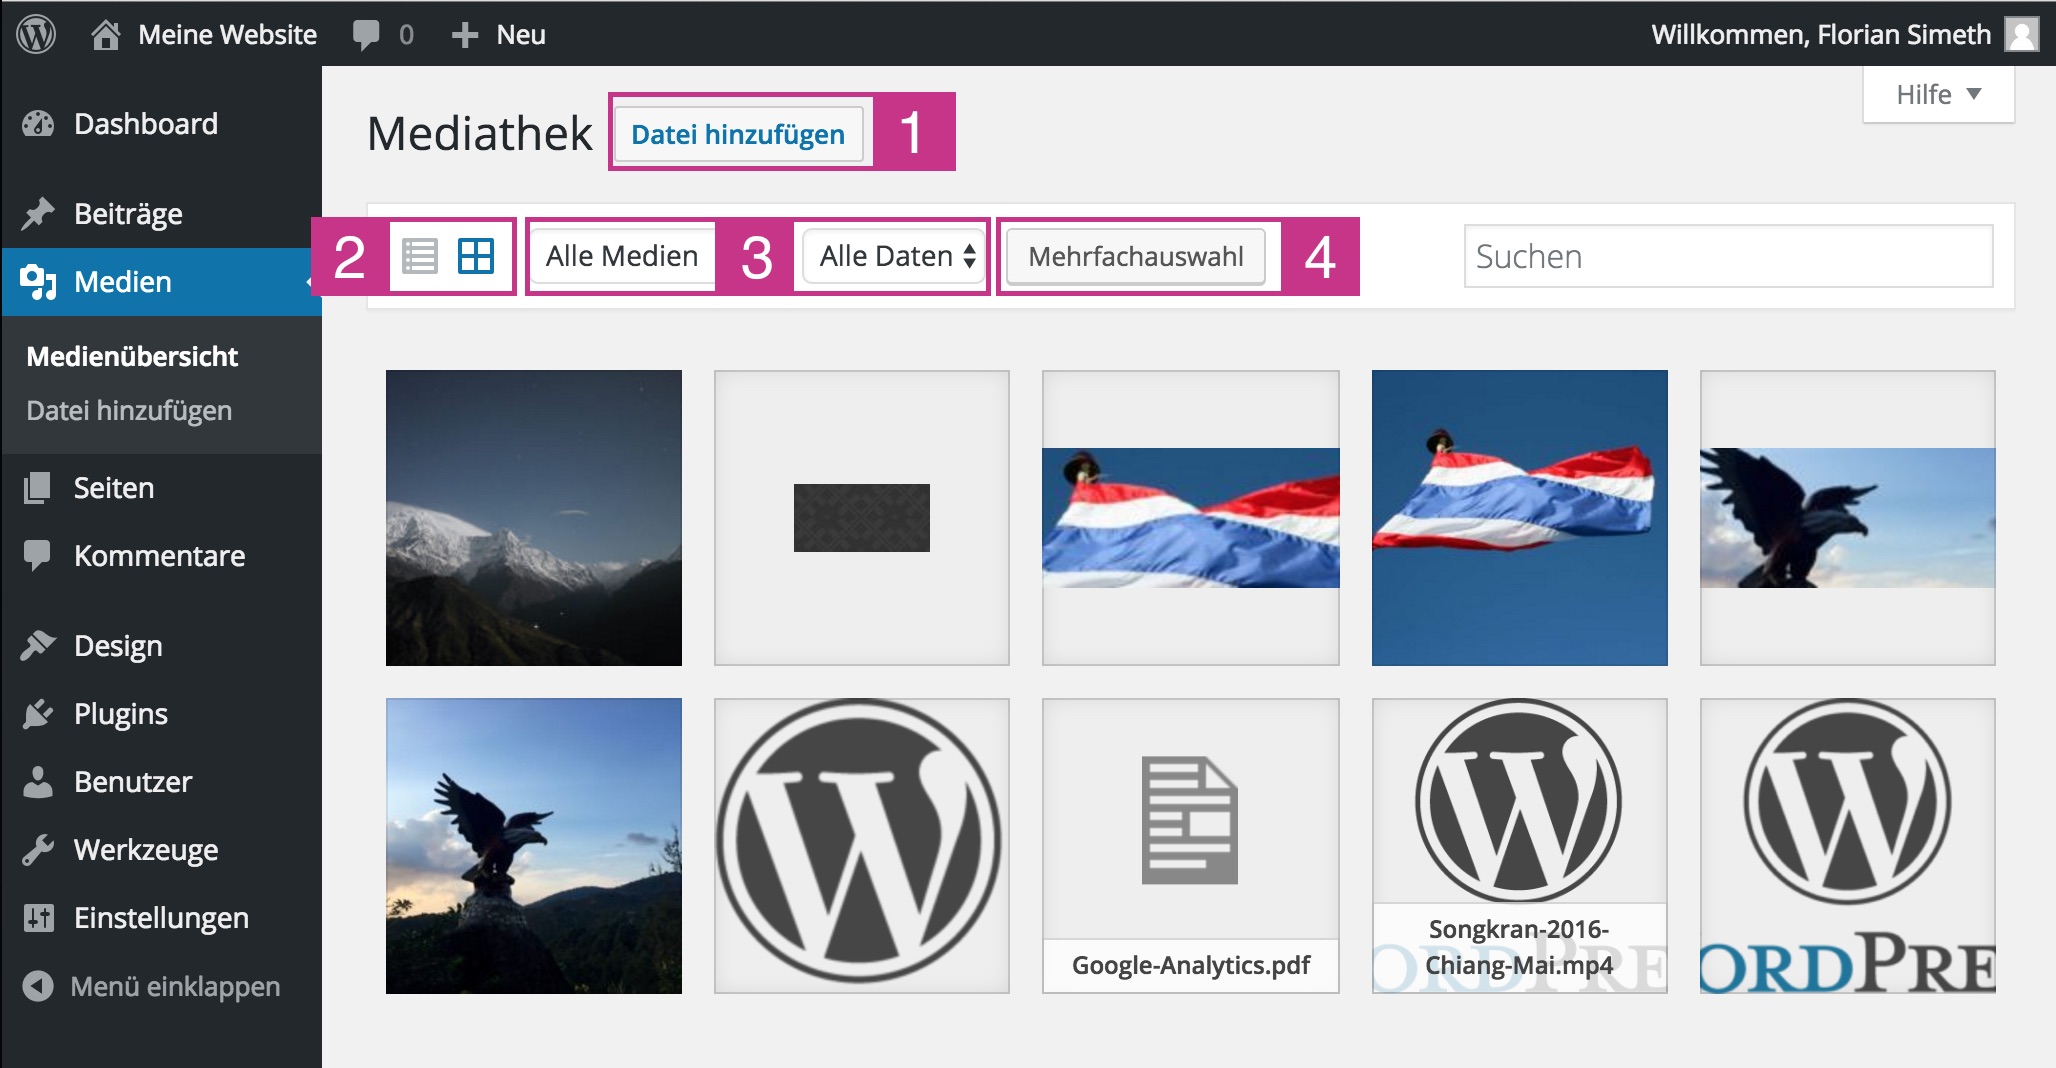Open the Songkran-2016-Chiang-Mai.mp4 video item
Viewport: 2056px width, 1068px height.
(1519, 845)
